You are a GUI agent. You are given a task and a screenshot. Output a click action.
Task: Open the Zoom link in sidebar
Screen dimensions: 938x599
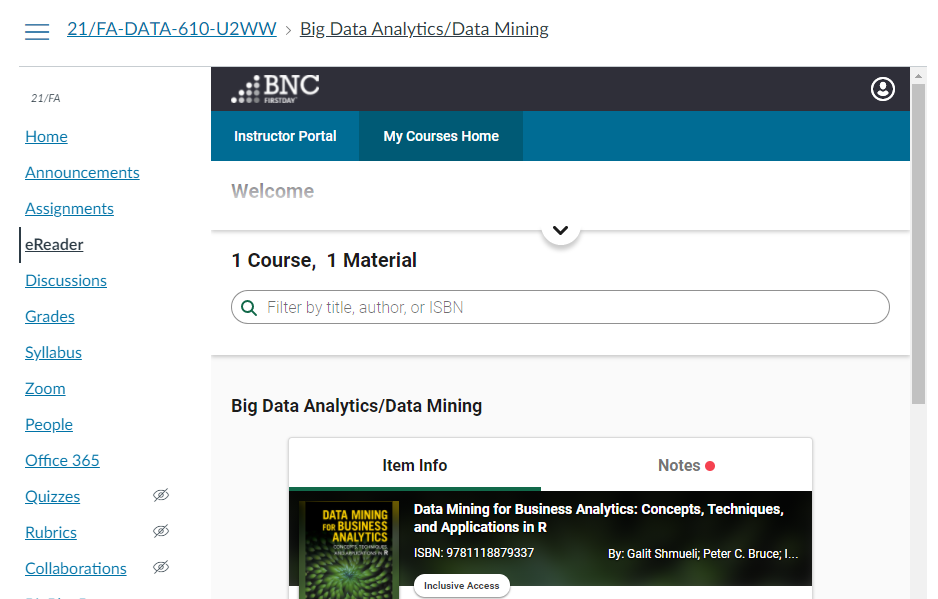point(45,388)
